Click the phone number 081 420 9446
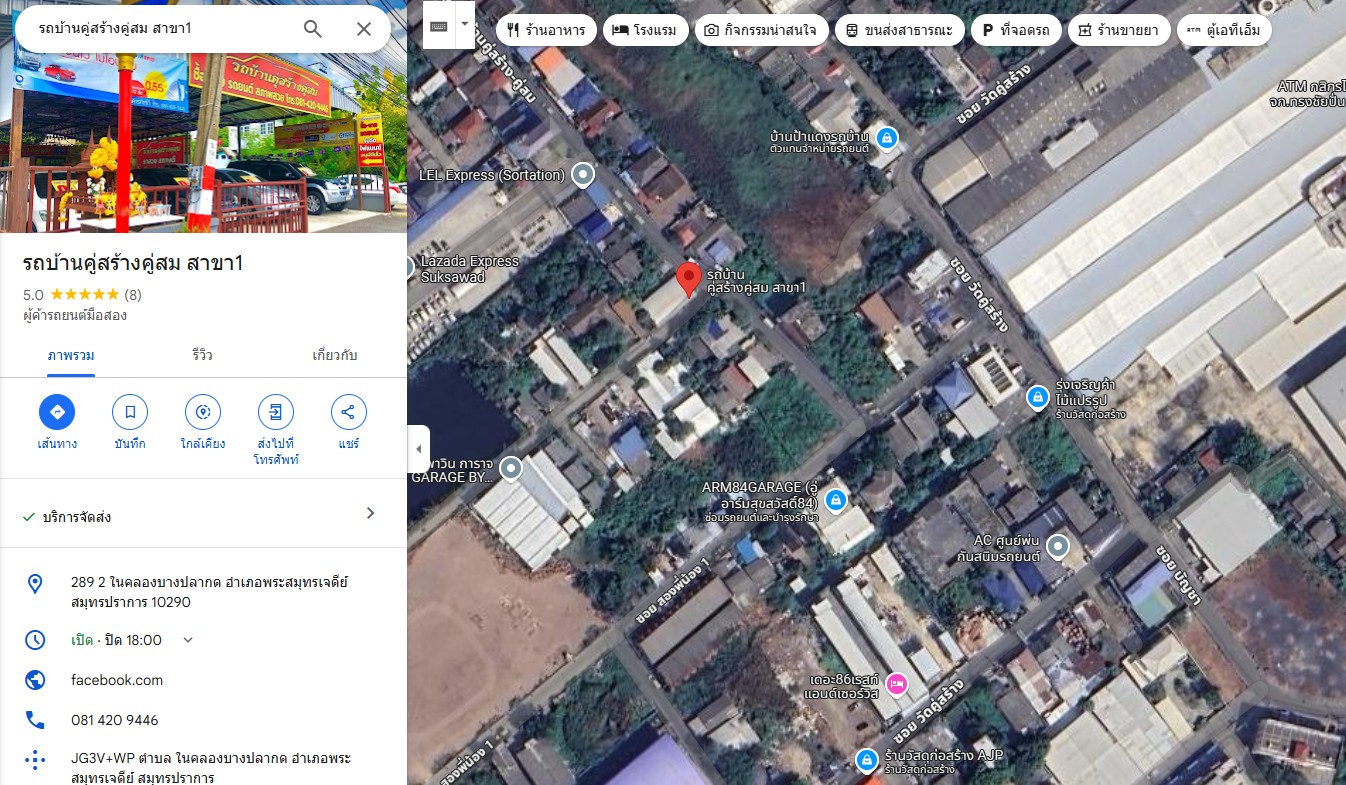This screenshot has width=1346, height=785. click(115, 720)
